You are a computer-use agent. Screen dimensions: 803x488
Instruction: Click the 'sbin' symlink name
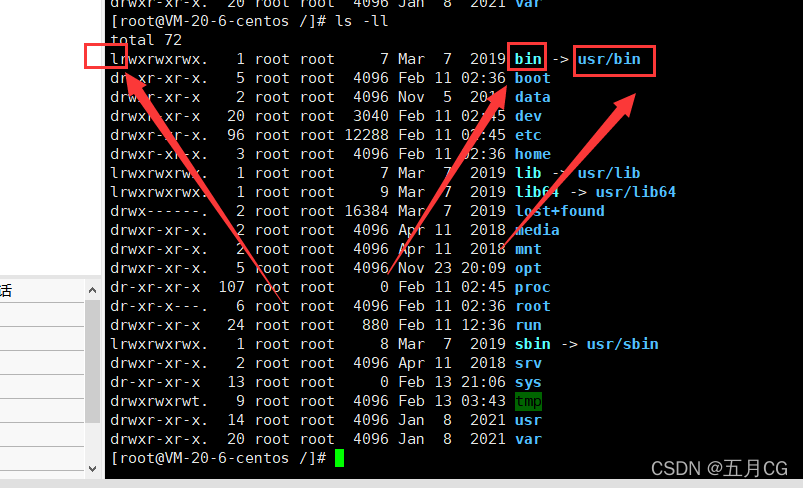[533, 344]
